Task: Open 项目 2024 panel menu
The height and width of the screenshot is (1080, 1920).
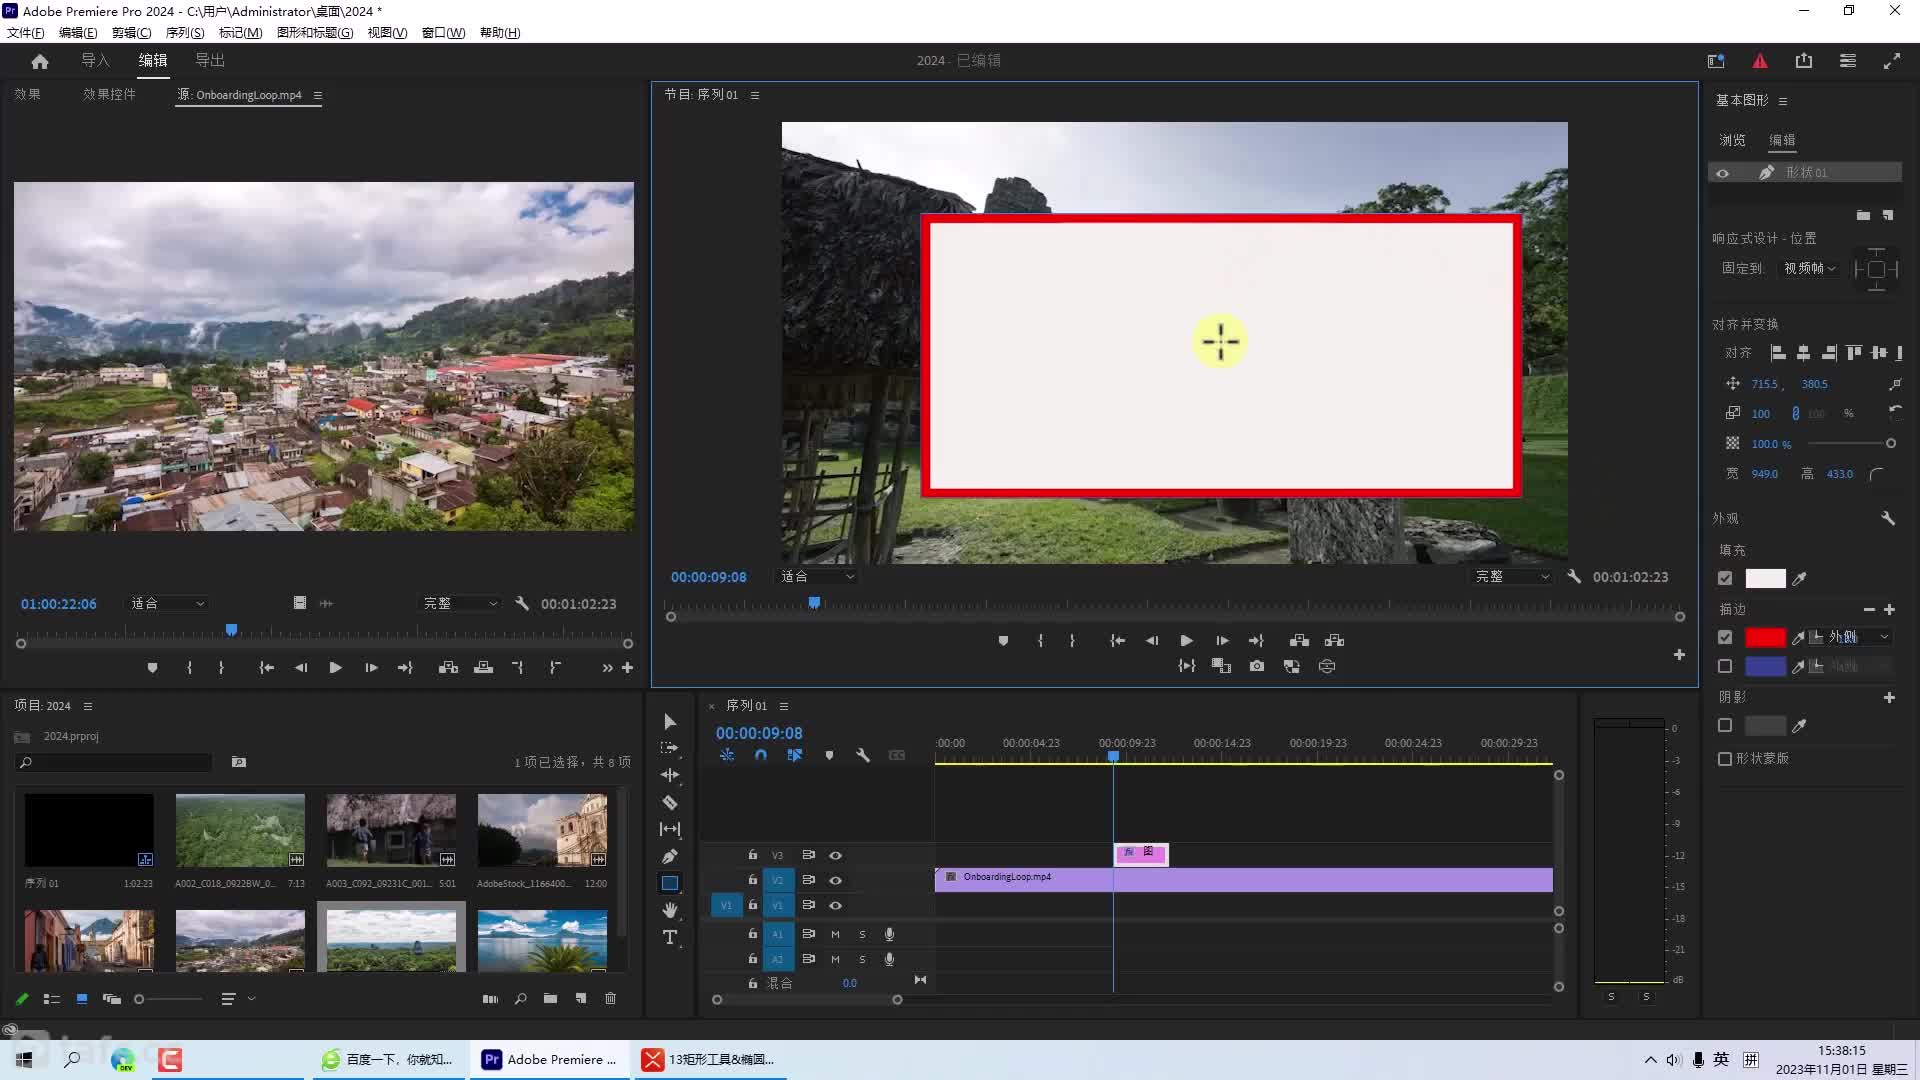Action: point(88,706)
